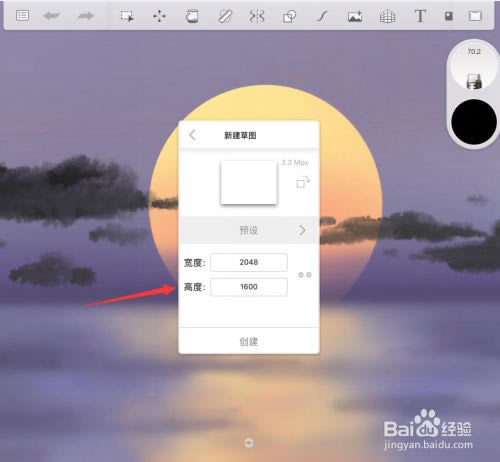Toggle the canvas orientation rotate icon
Screen dimensions: 500x462
[303, 182]
